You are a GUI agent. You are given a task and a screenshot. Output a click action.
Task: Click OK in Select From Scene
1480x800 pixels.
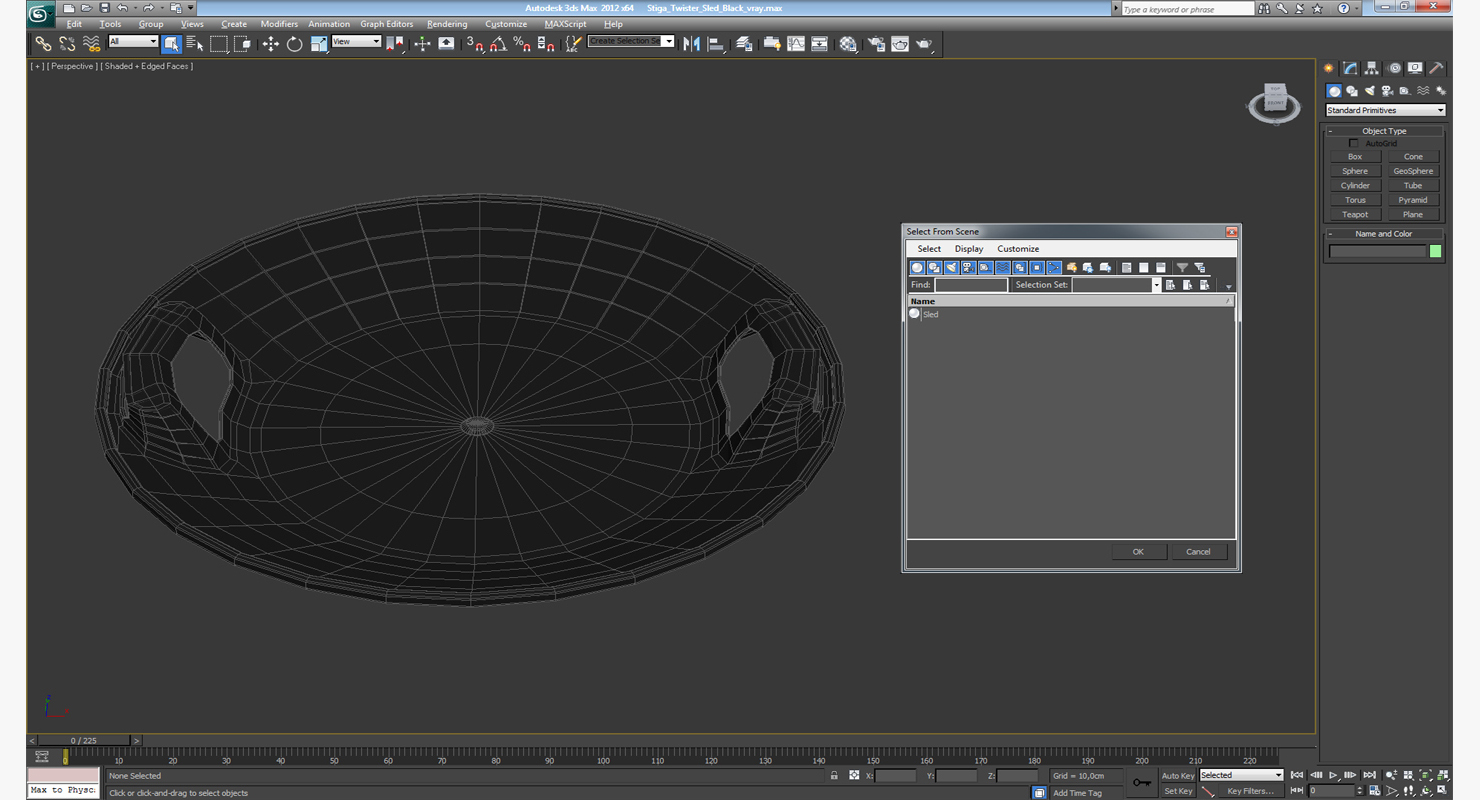1138,552
